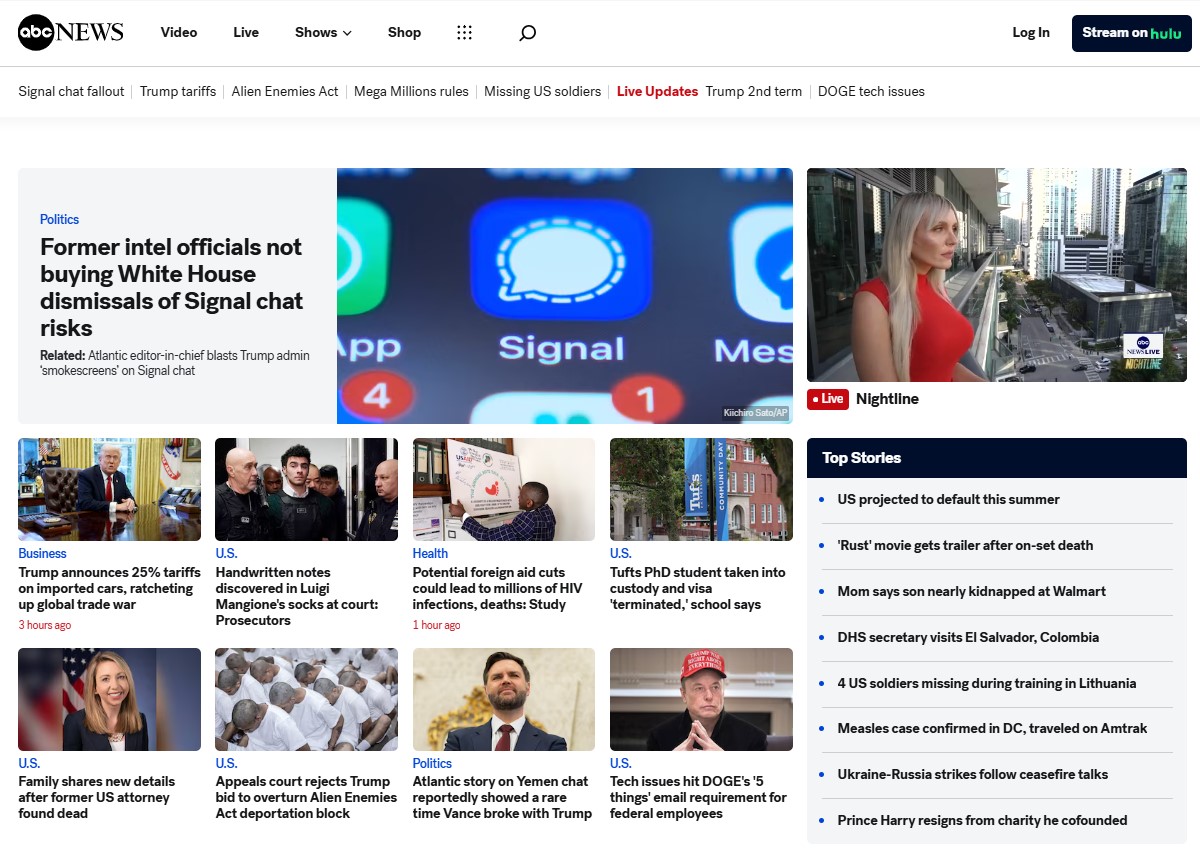Open the Mega Millions rules topic
1200x858 pixels.
point(411,91)
